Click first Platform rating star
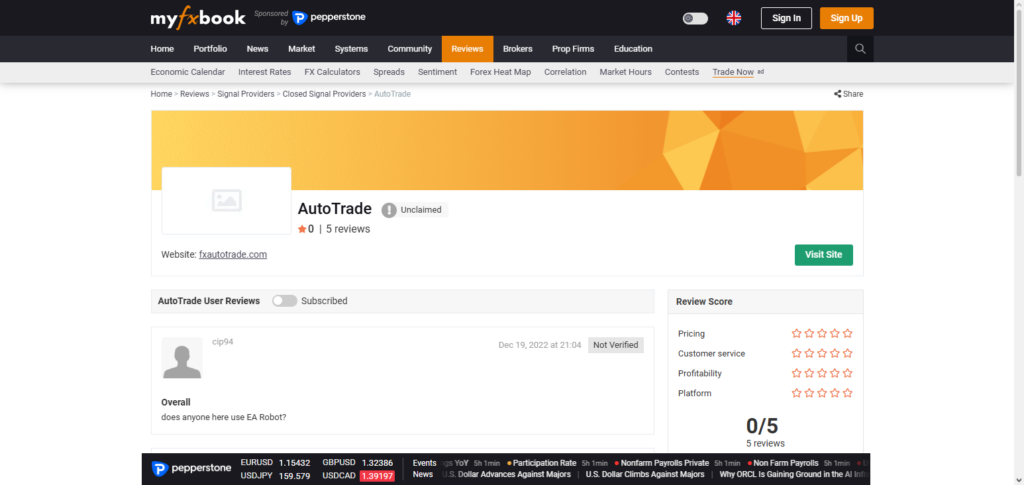1024x485 pixels. pyautogui.click(x=796, y=393)
